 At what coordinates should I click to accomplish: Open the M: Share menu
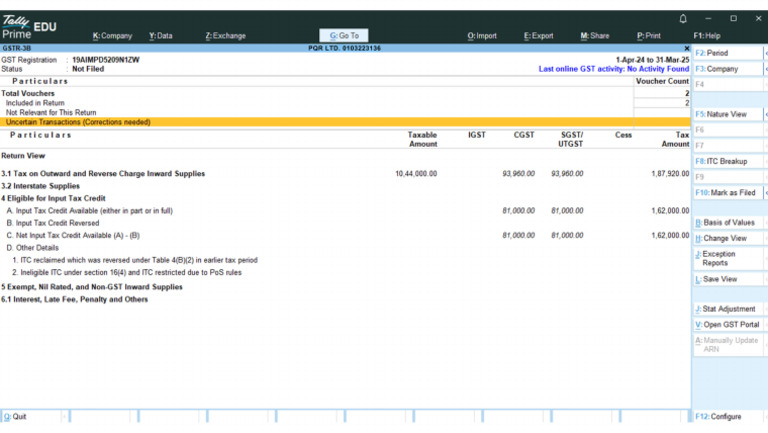[595, 36]
